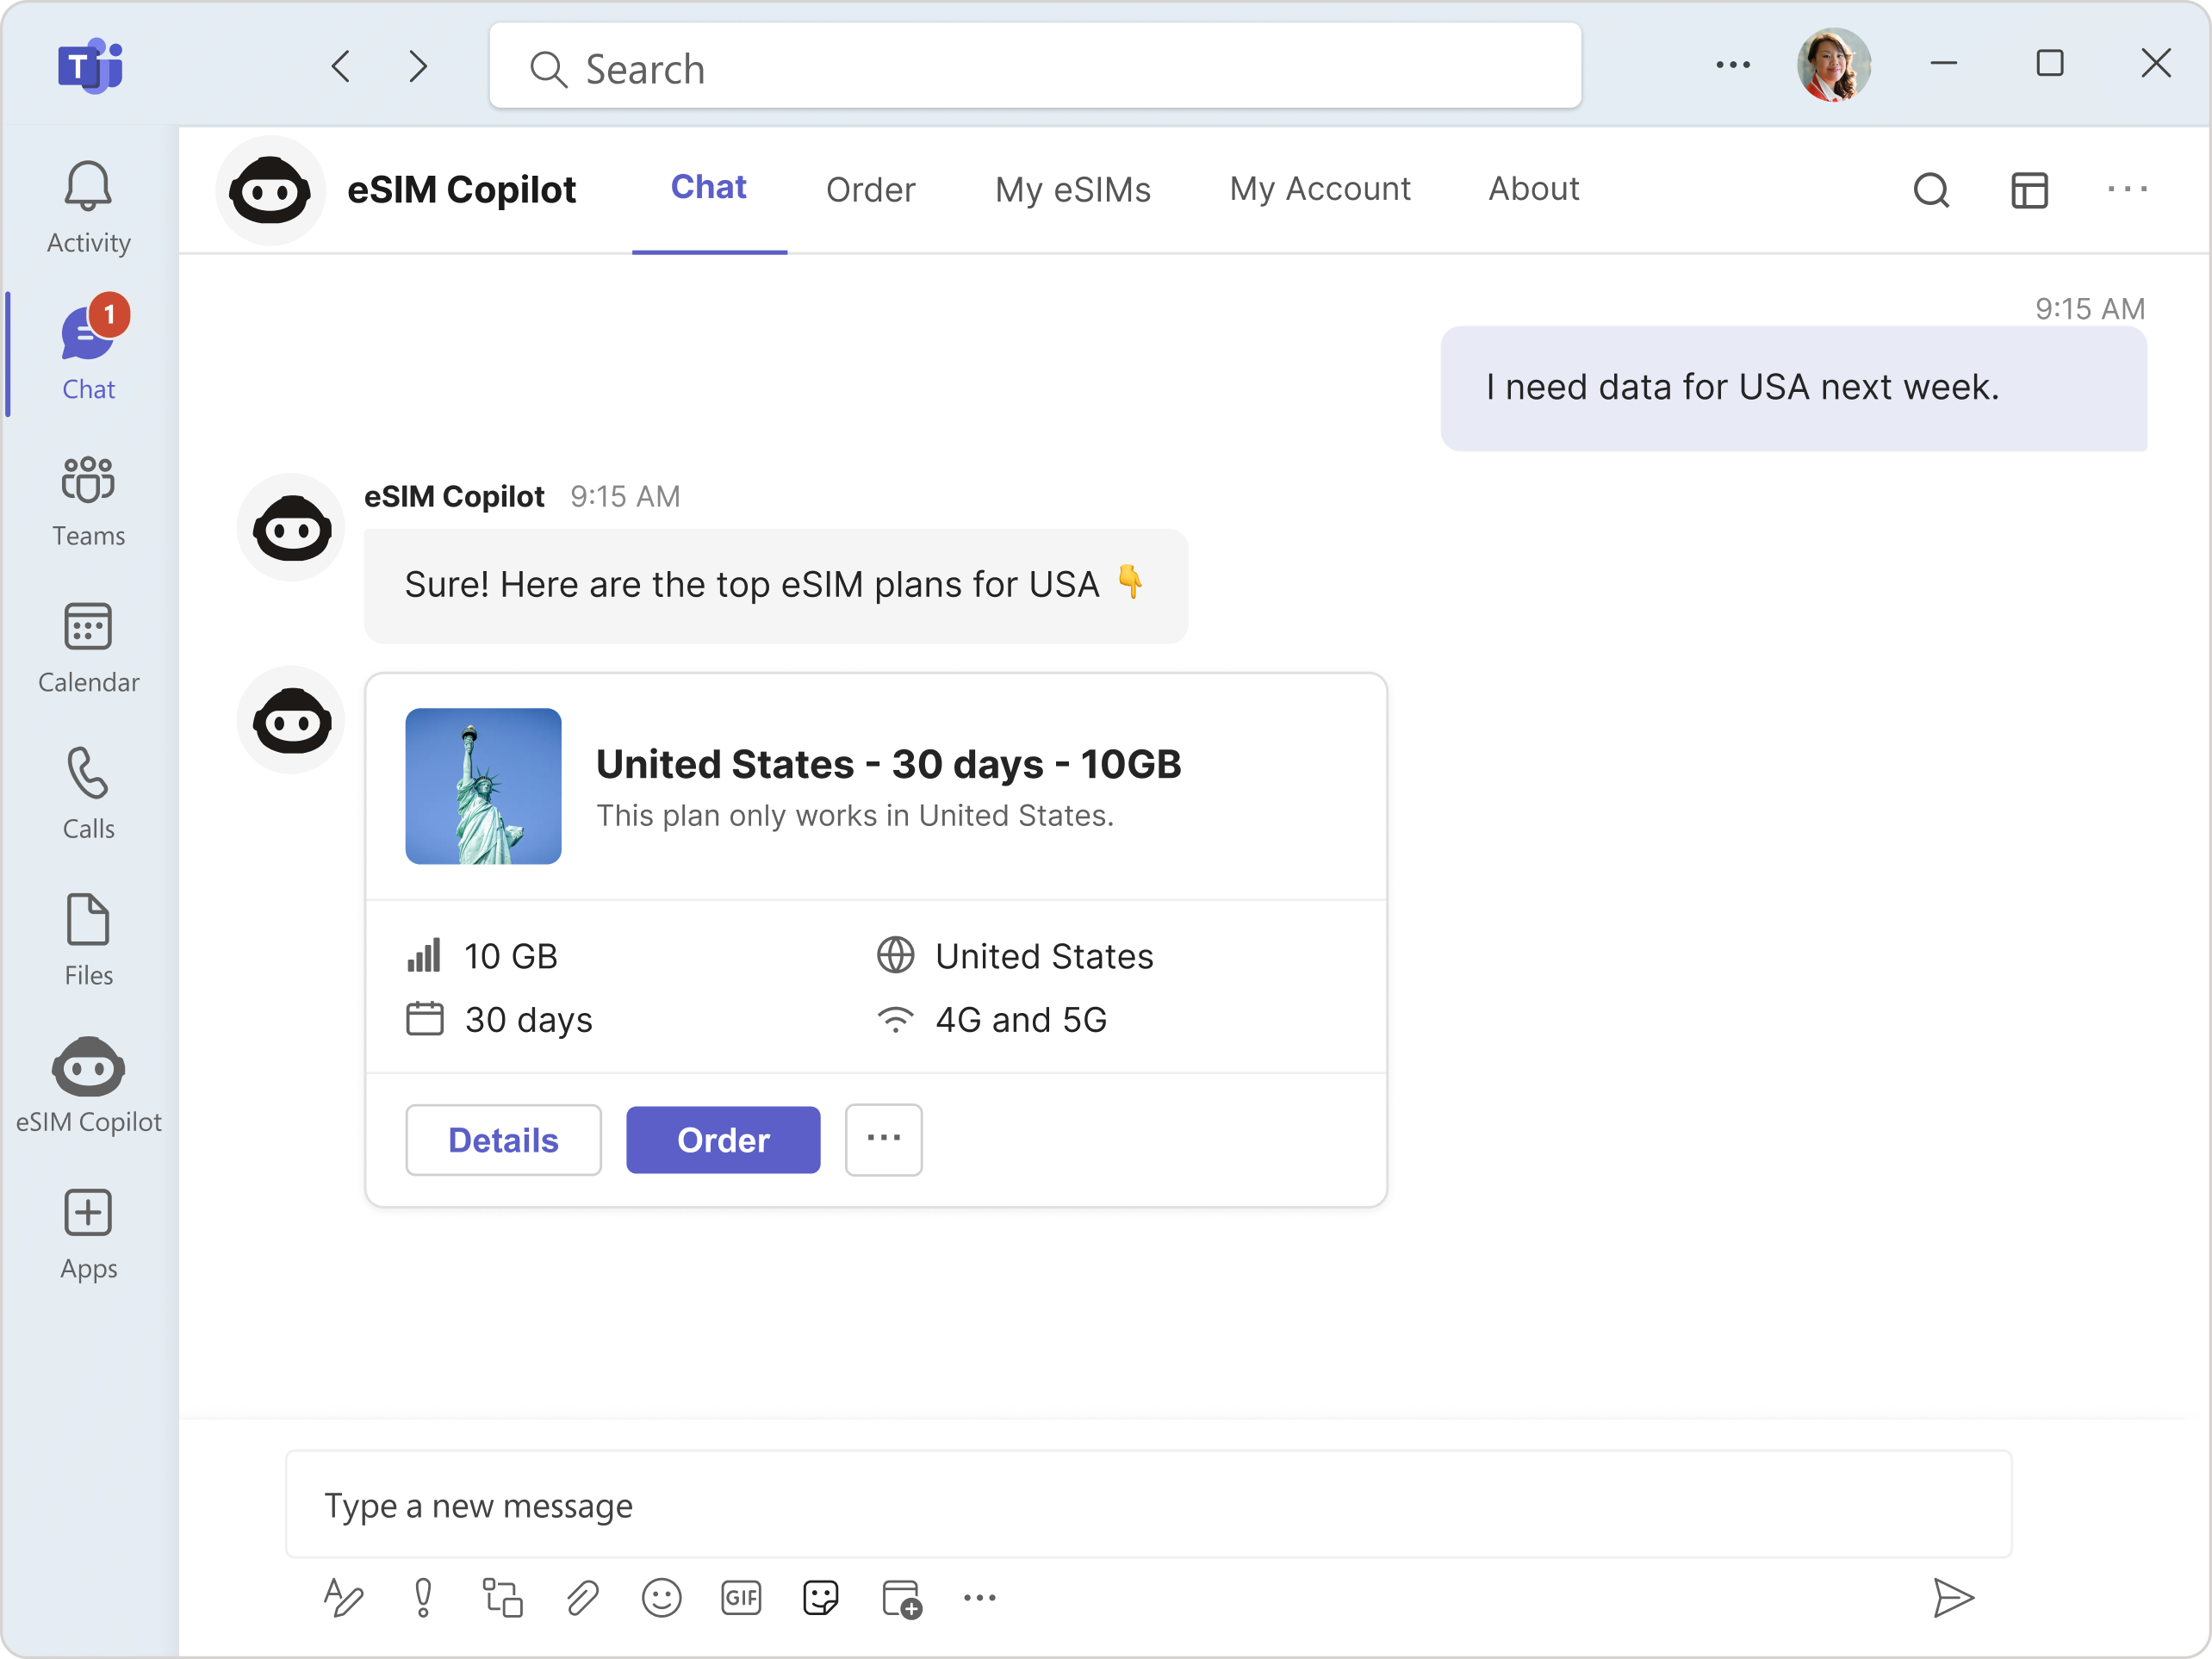2212x1659 pixels.
Task: Open more compose options ellipsis
Action: [979, 1597]
